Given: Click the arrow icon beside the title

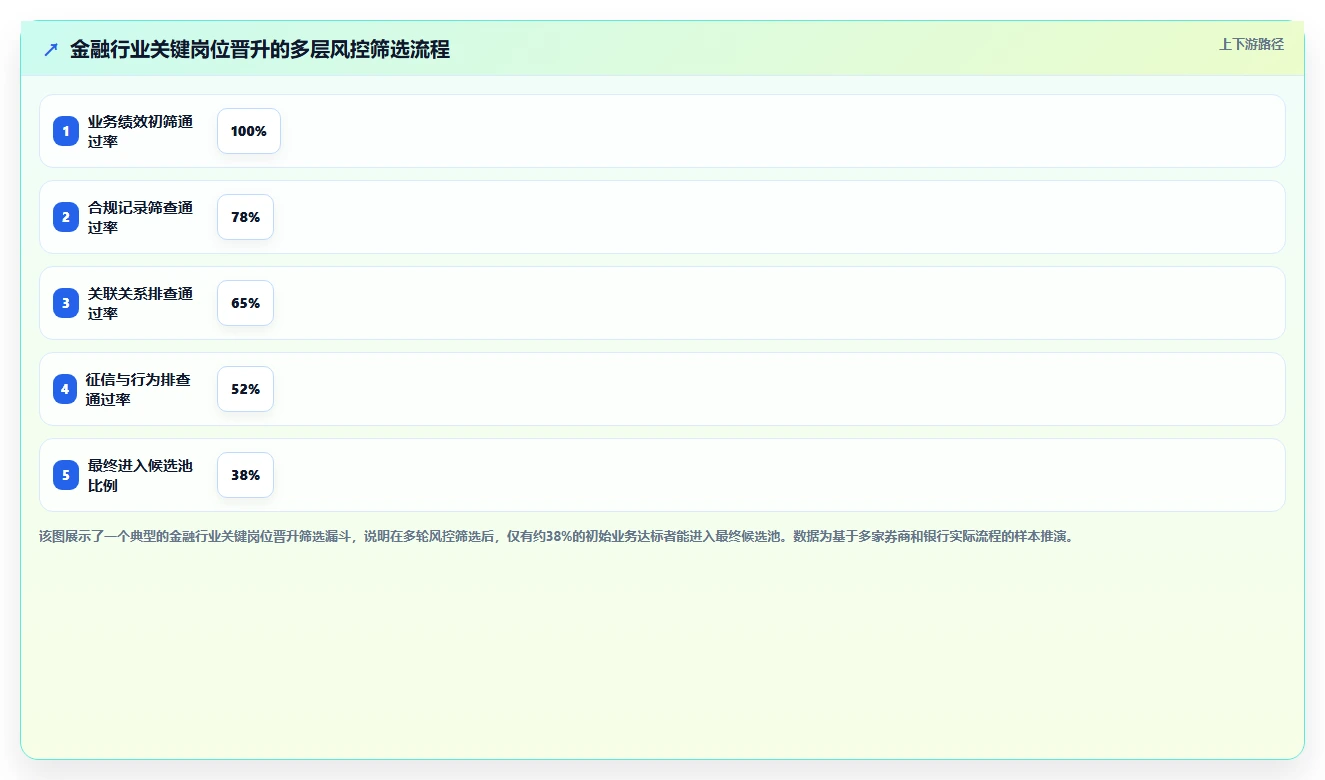Looking at the screenshot, I should [x=51, y=49].
